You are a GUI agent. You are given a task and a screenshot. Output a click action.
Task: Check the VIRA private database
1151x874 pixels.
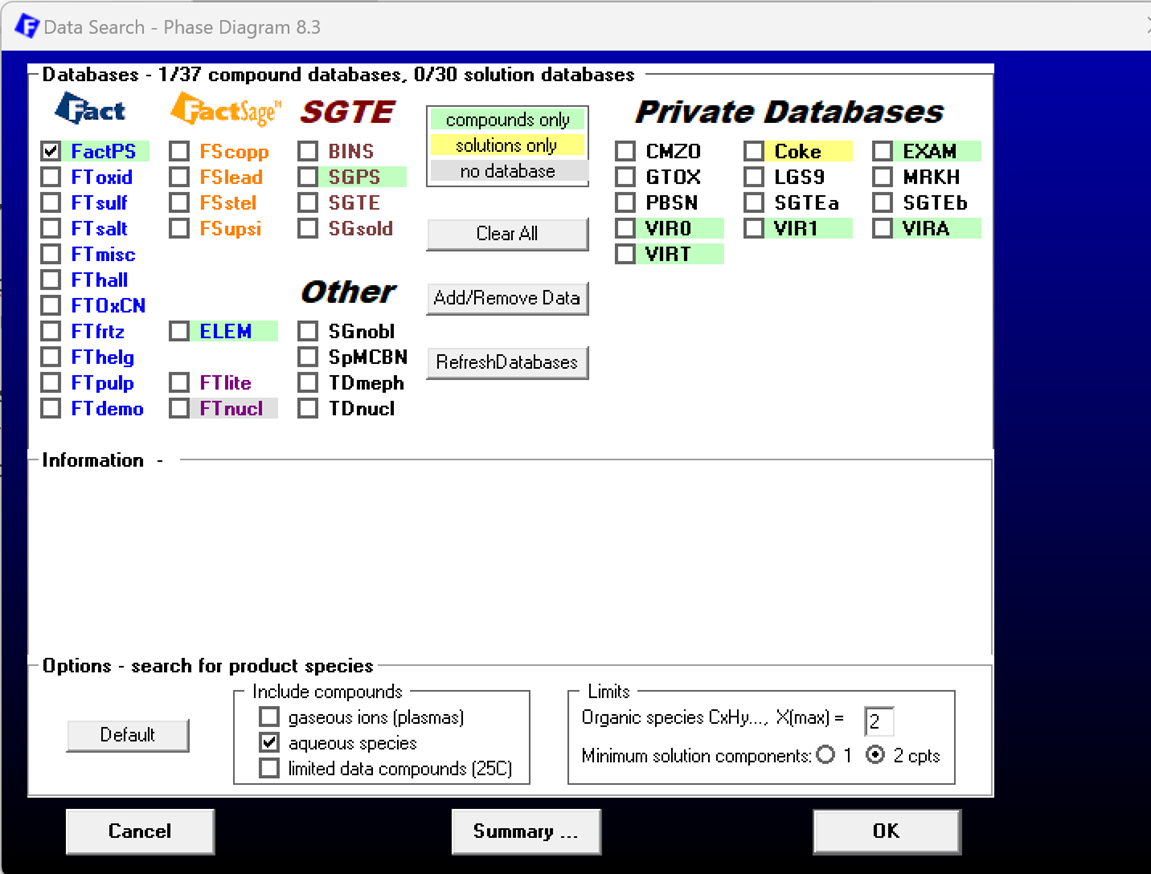click(x=882, y=229)
